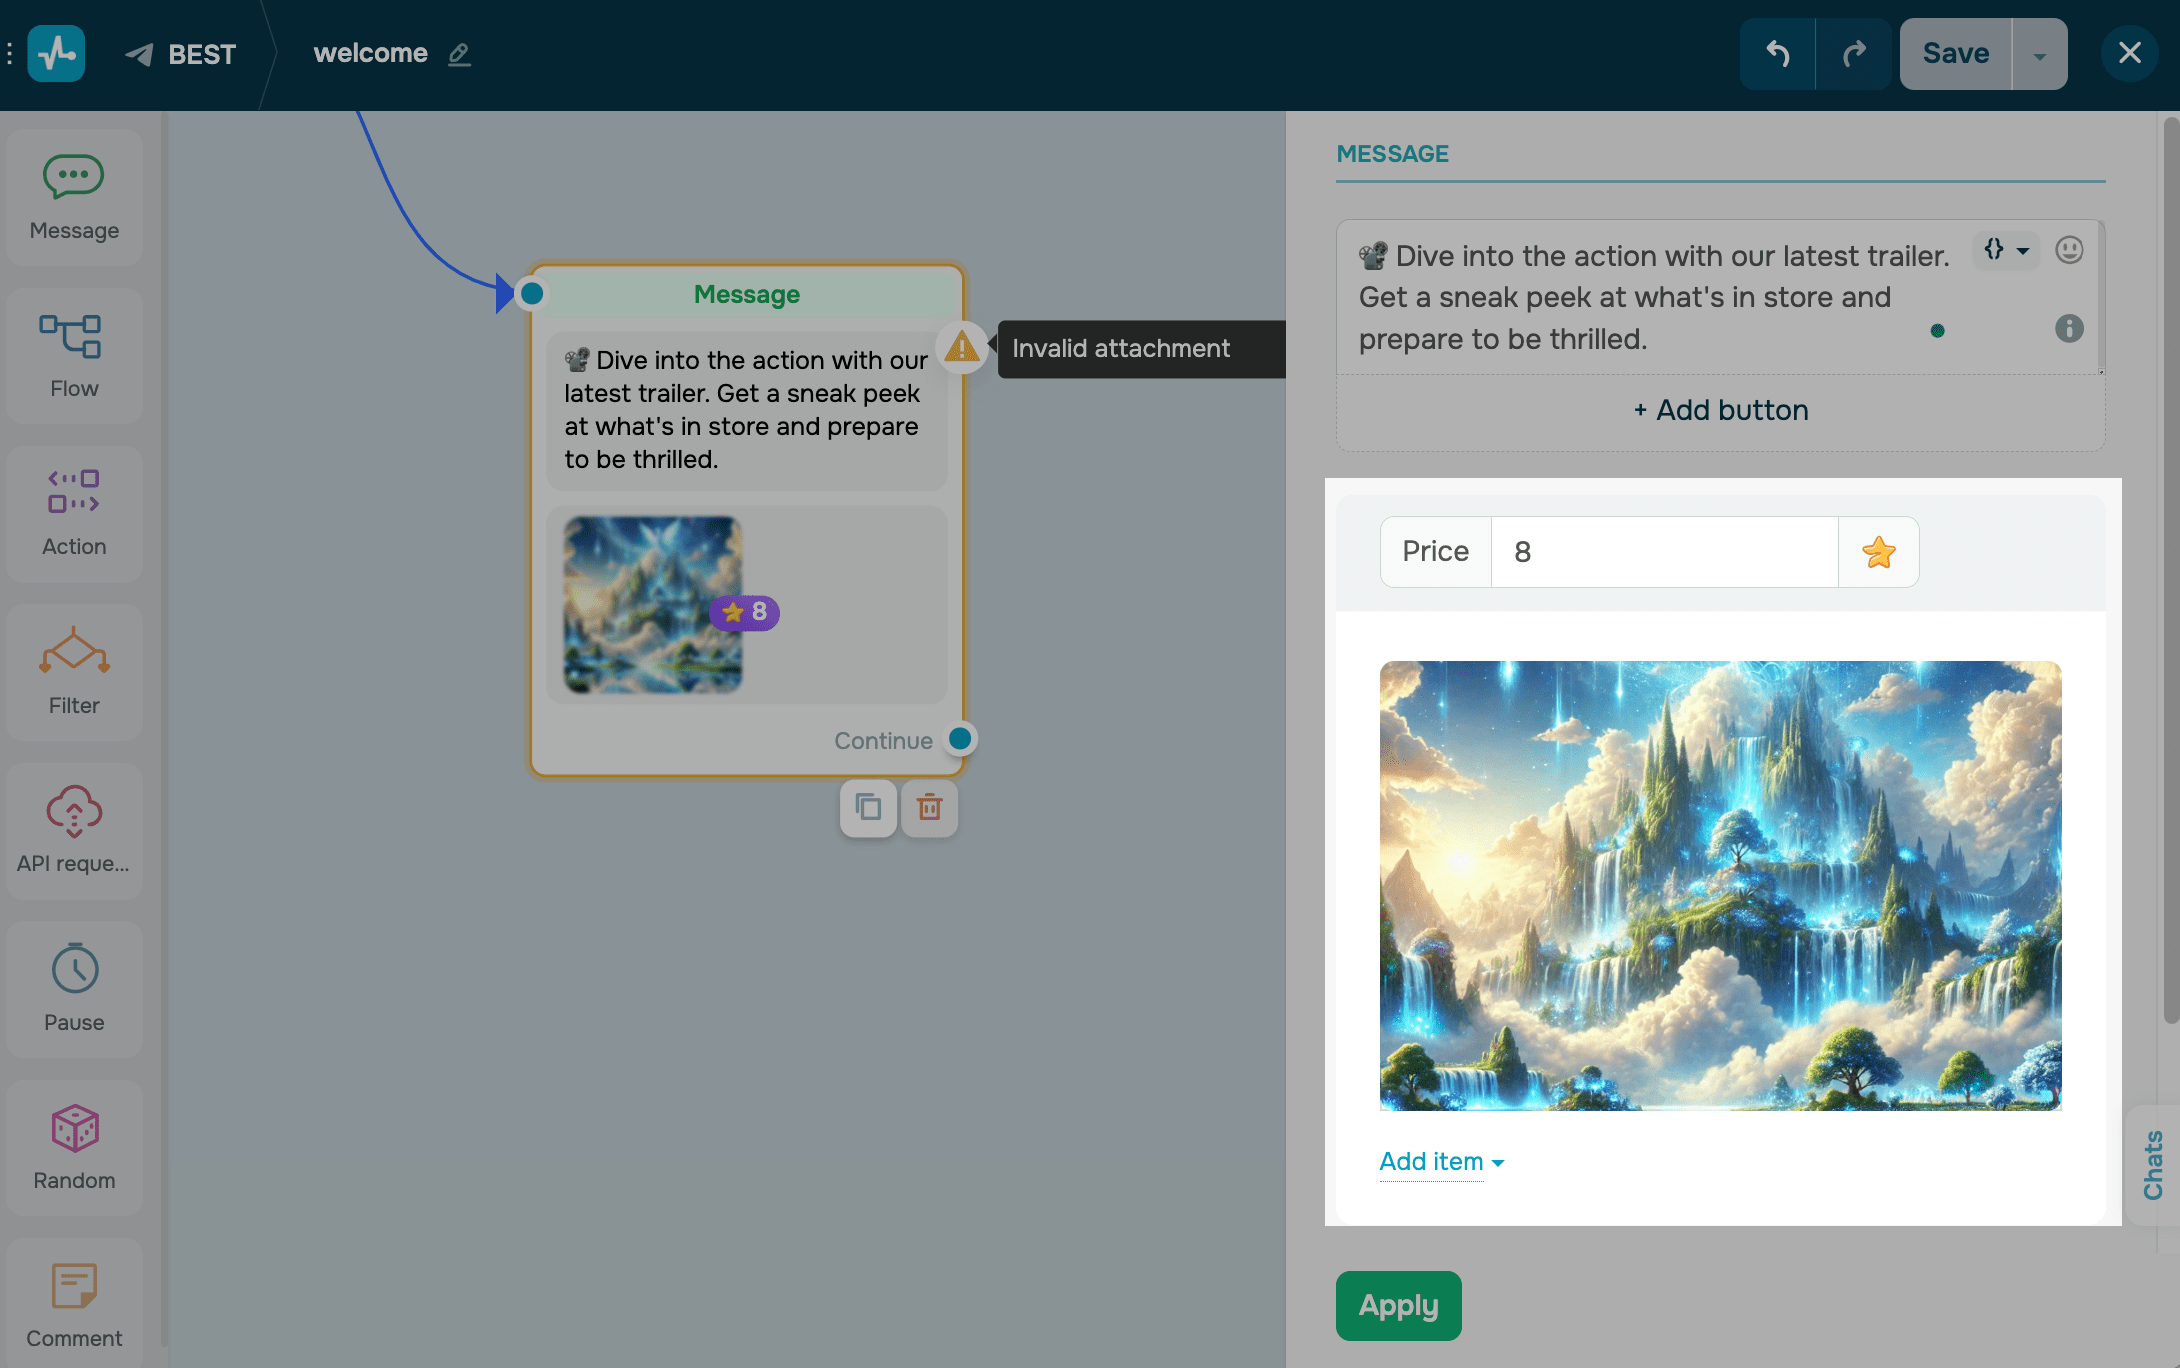Click the redo arrow button
Viewport: 2180px width, 1368px height.
tap(1854, 54)
